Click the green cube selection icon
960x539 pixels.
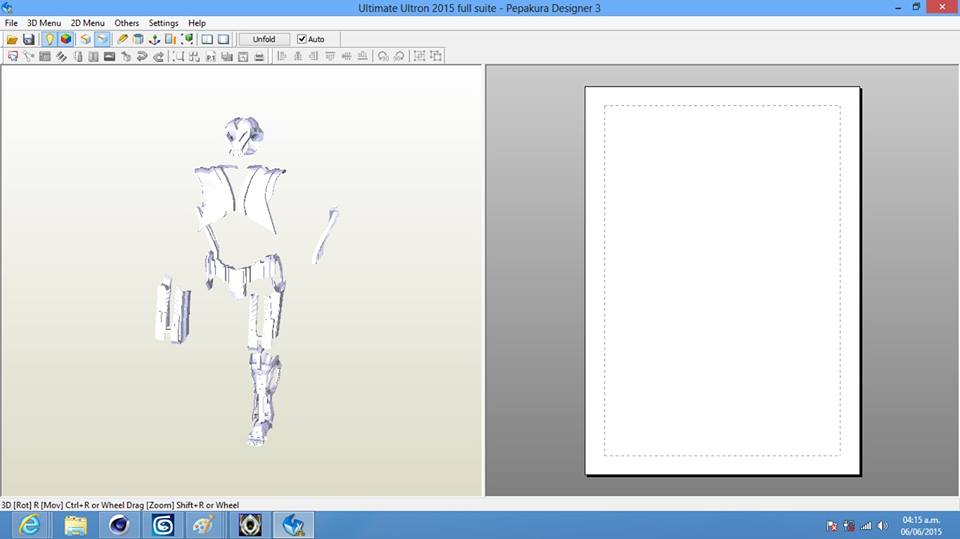point(187,39)
